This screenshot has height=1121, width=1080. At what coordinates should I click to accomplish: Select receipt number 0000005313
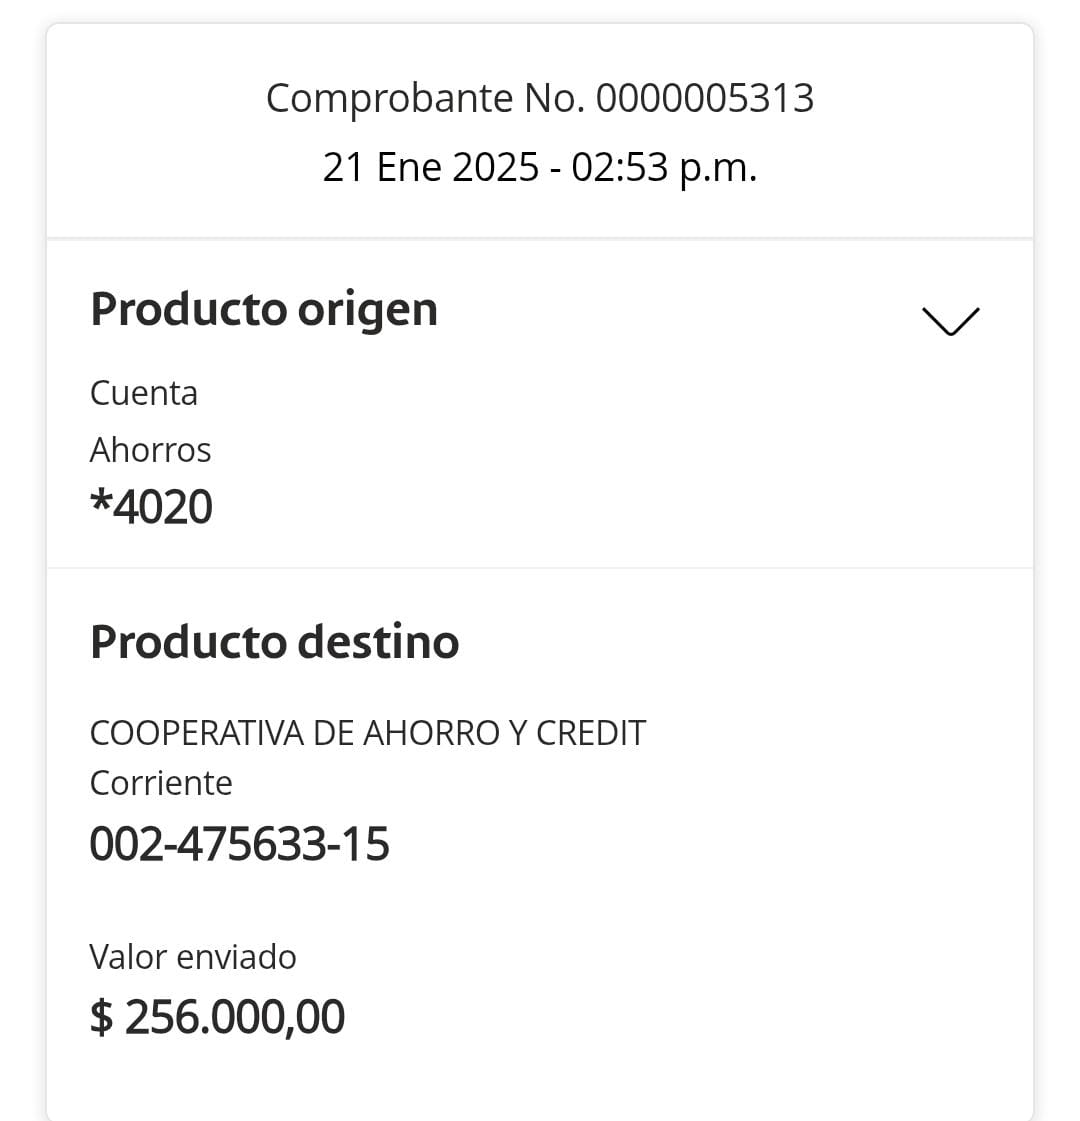pyautogui.click(x=705, y=99)
